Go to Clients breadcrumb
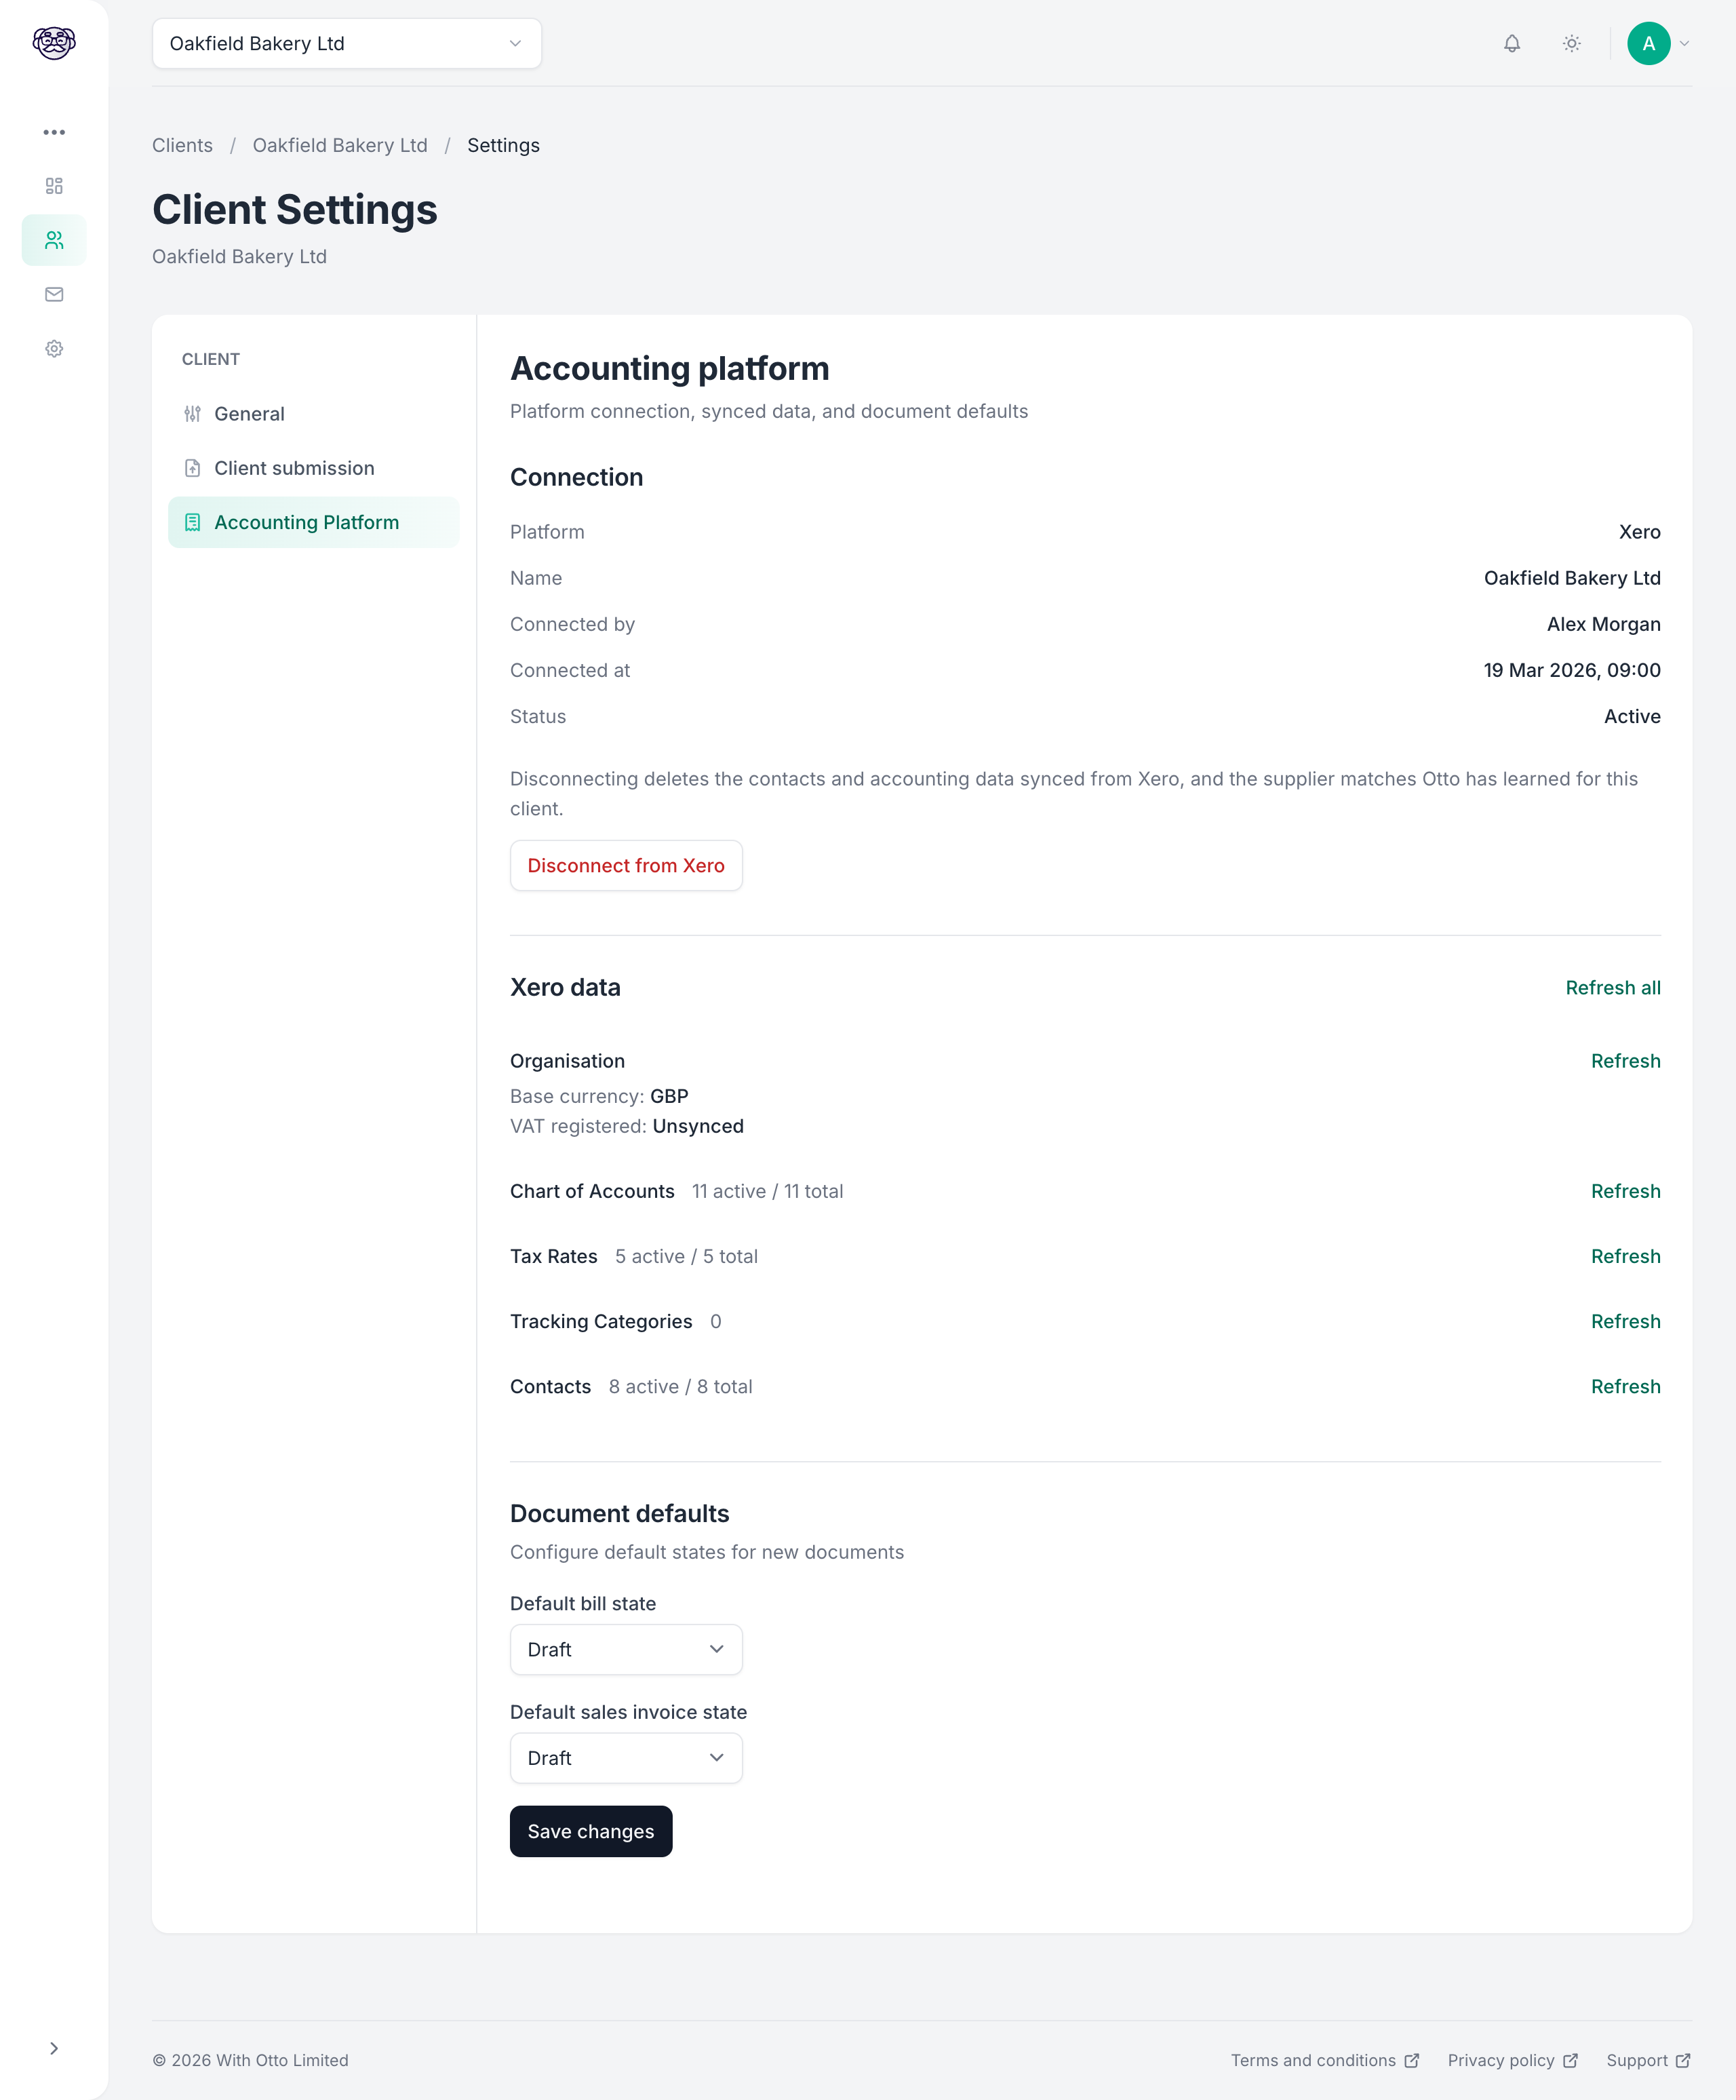The image size is (1736, 2100). [x=182, y=145]
